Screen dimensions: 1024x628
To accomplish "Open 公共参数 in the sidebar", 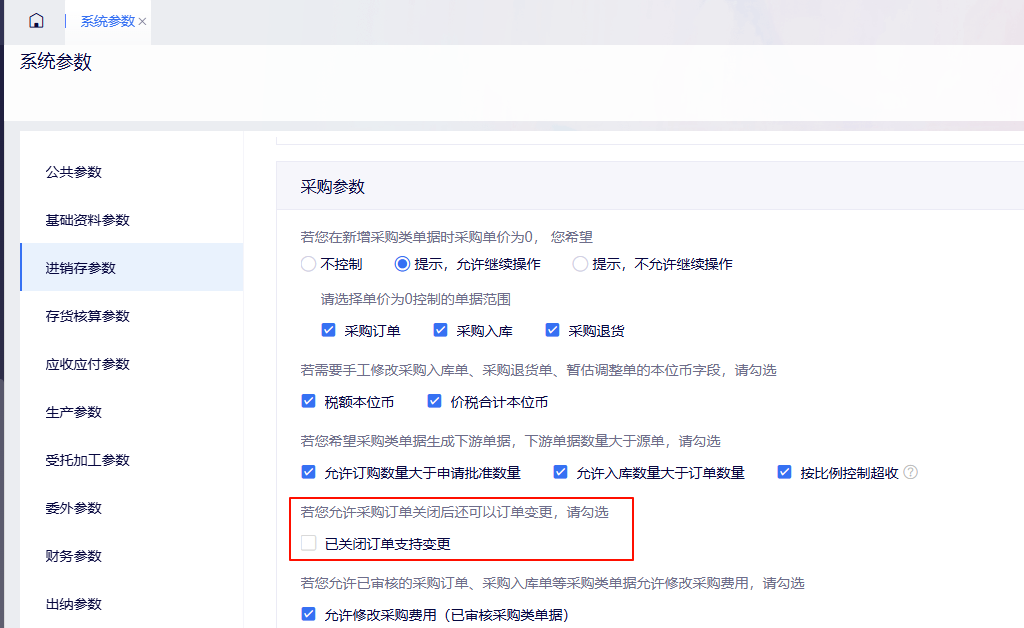I will point(74,172).
